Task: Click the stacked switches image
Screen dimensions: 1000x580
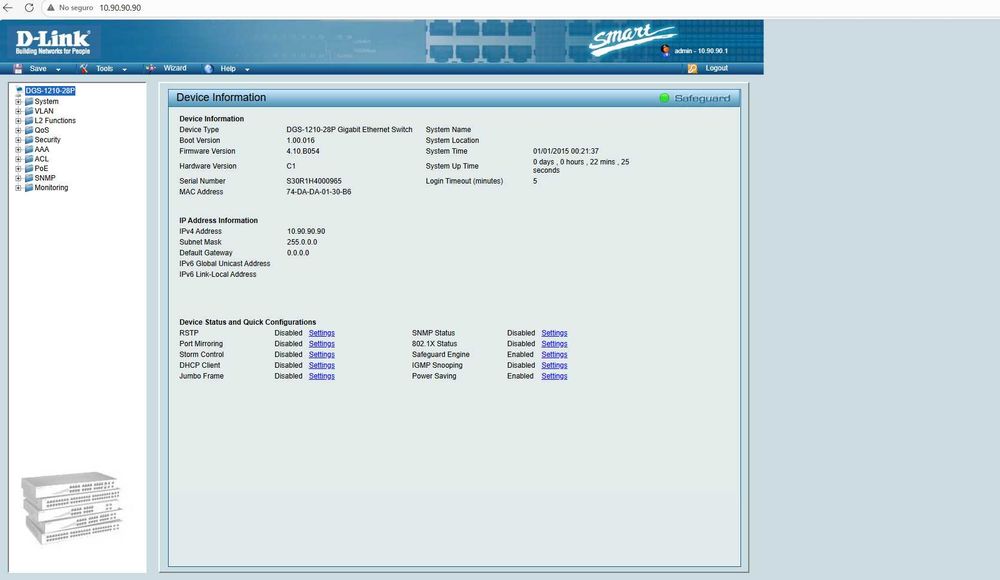Action: tap(71, 509)
